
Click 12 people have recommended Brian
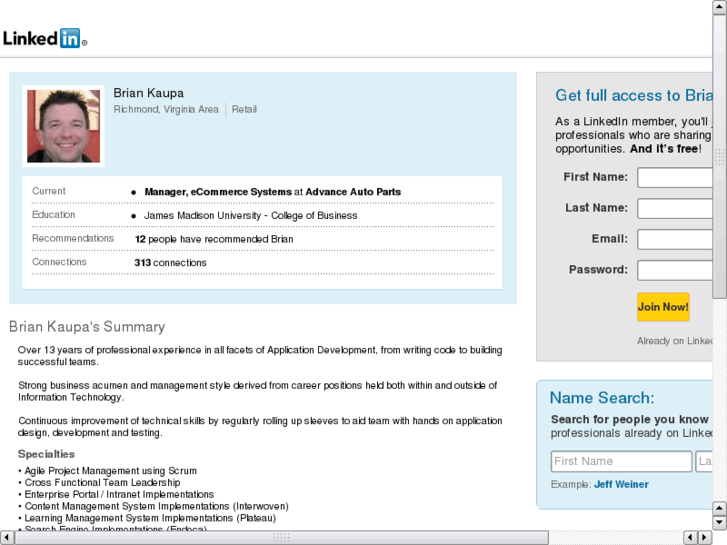click(214, 239)
